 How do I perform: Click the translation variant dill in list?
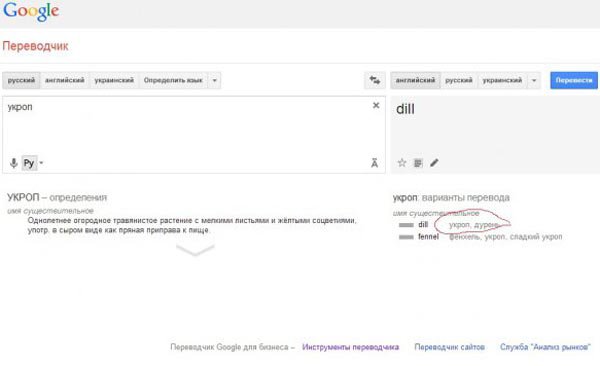(423, 225)
